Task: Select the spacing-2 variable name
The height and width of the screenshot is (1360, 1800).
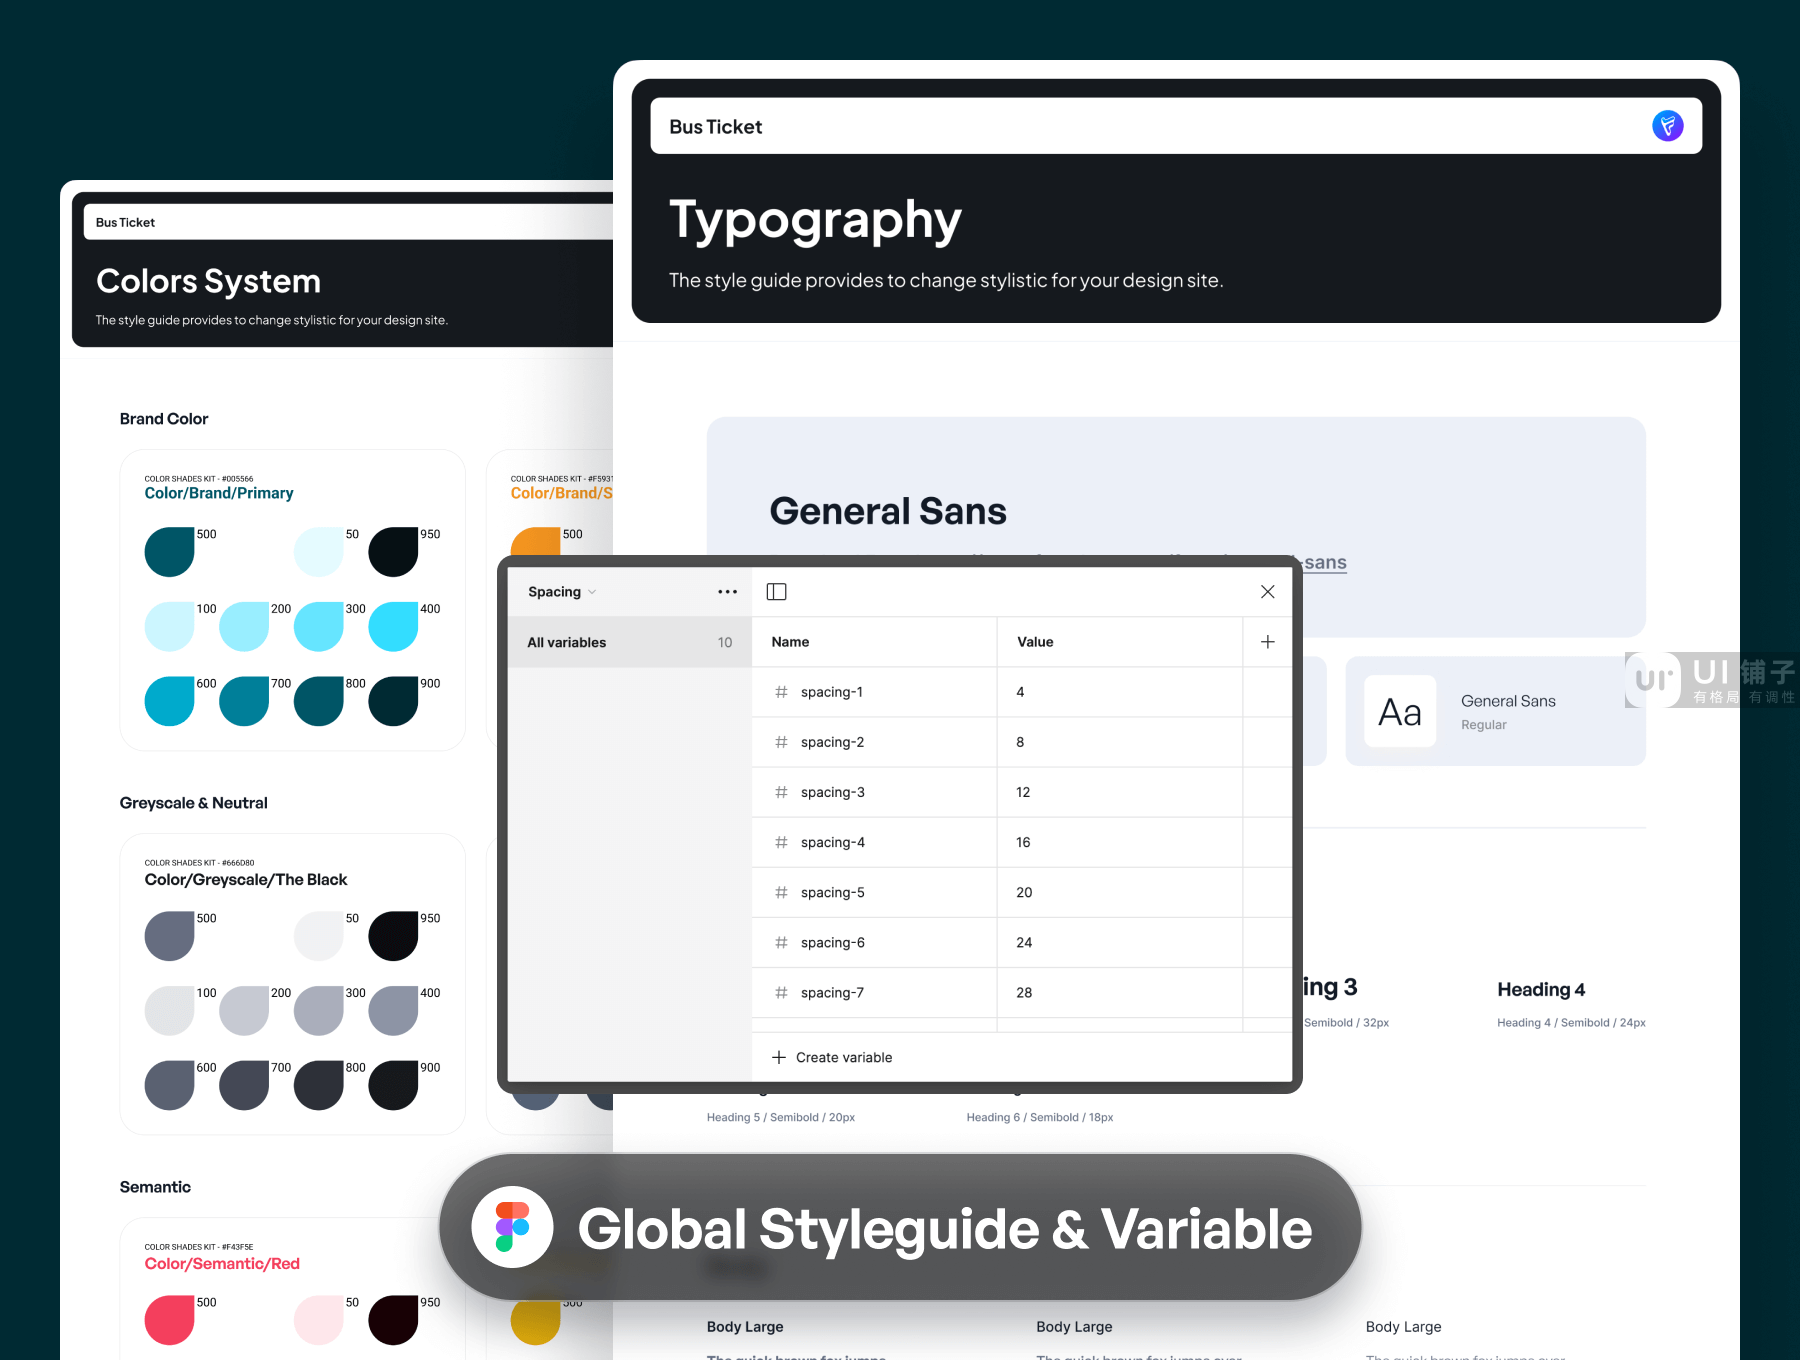Action: click(x=832, y=742)
